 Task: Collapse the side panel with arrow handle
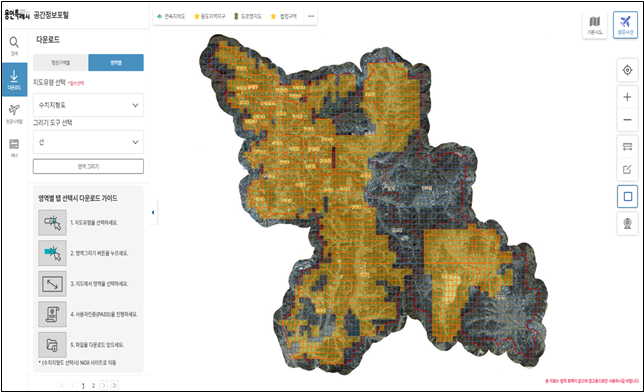pos(153,212)
